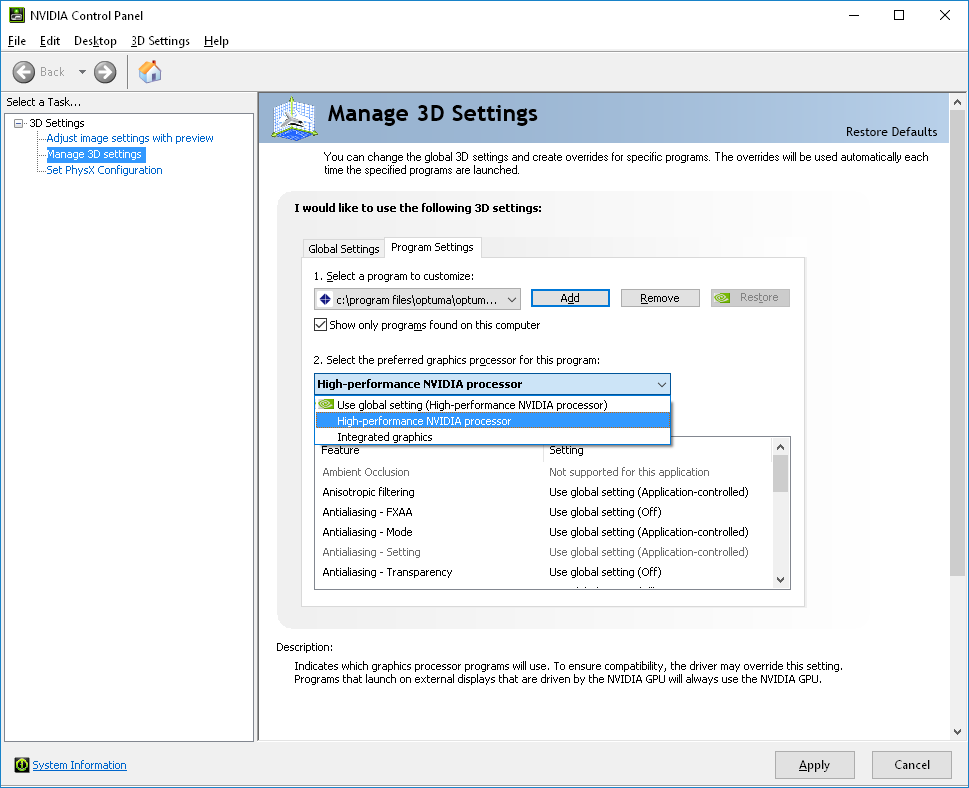Image resolution: width=969 pixels, height=788 pixels.
Task: Select the Program Settings tab
Action: 433,247
